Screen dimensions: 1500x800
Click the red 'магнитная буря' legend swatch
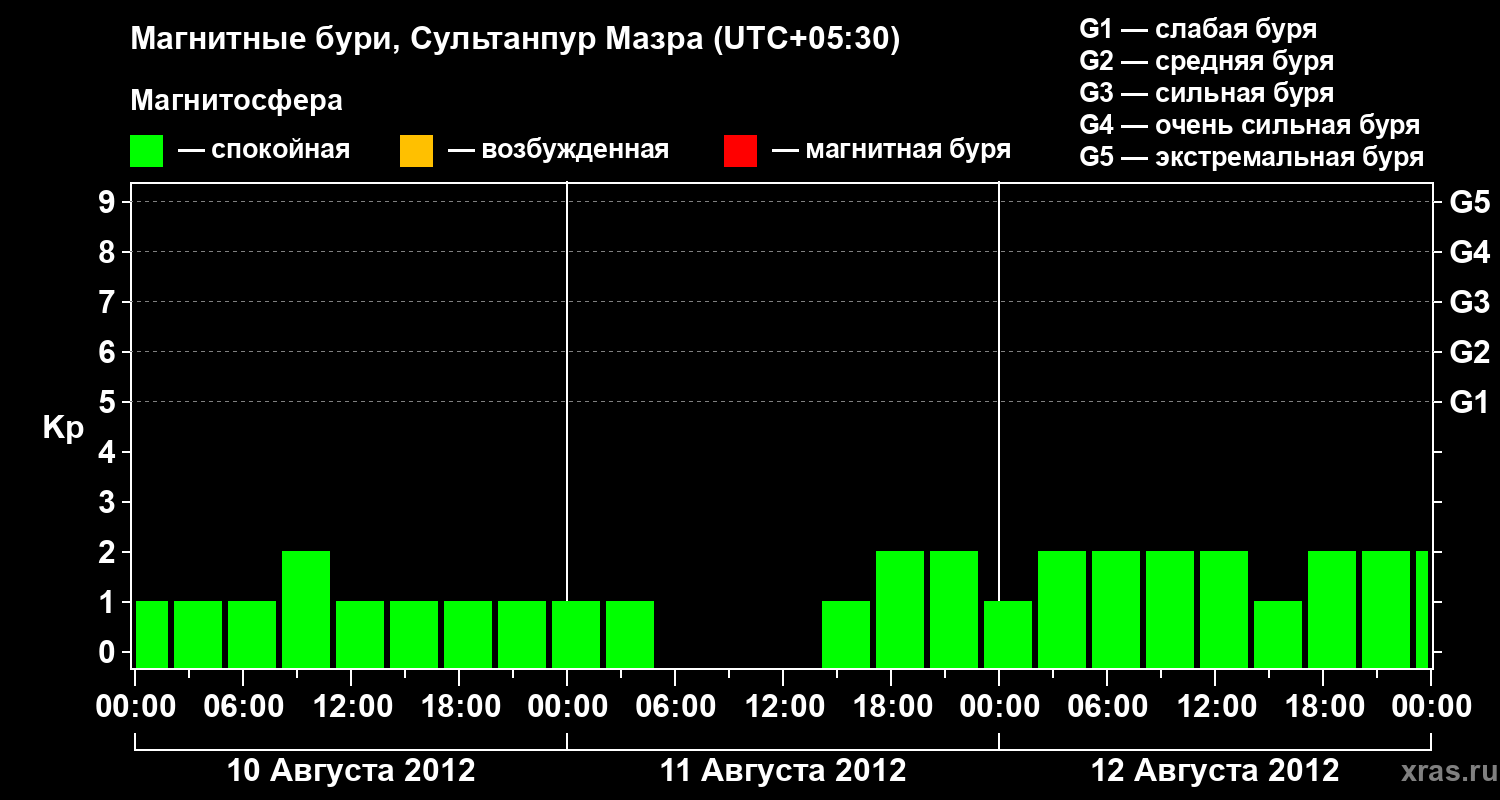coord(740,151)
